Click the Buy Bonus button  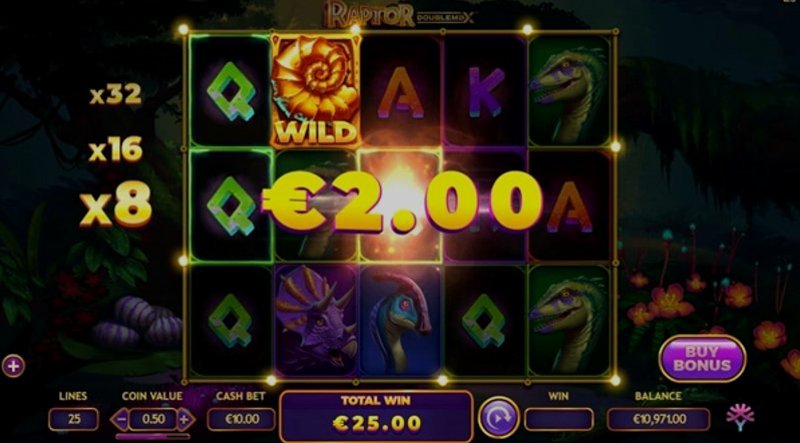tap(702, 359)
